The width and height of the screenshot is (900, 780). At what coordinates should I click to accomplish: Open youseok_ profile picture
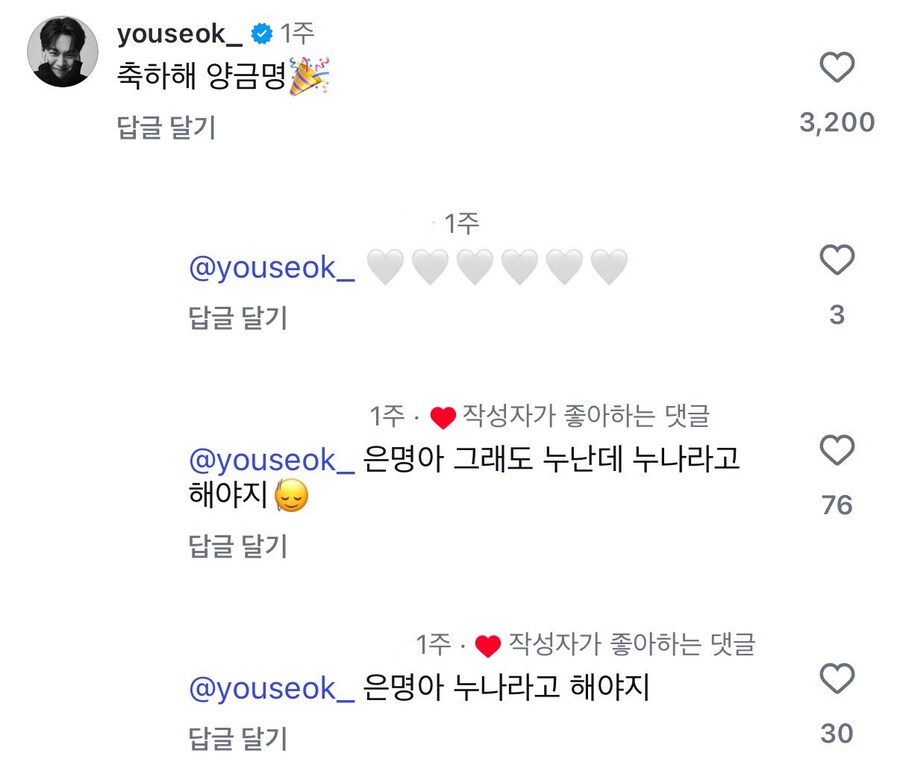coord(62,52)
